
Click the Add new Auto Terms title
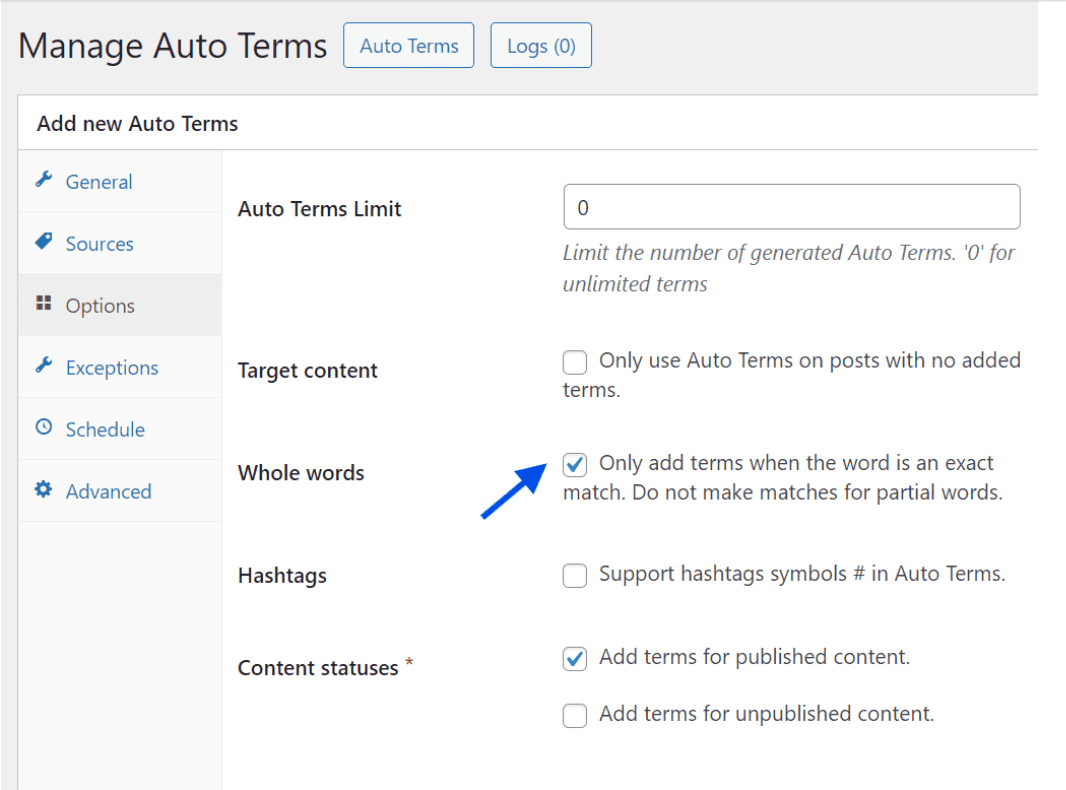(137, 124)
